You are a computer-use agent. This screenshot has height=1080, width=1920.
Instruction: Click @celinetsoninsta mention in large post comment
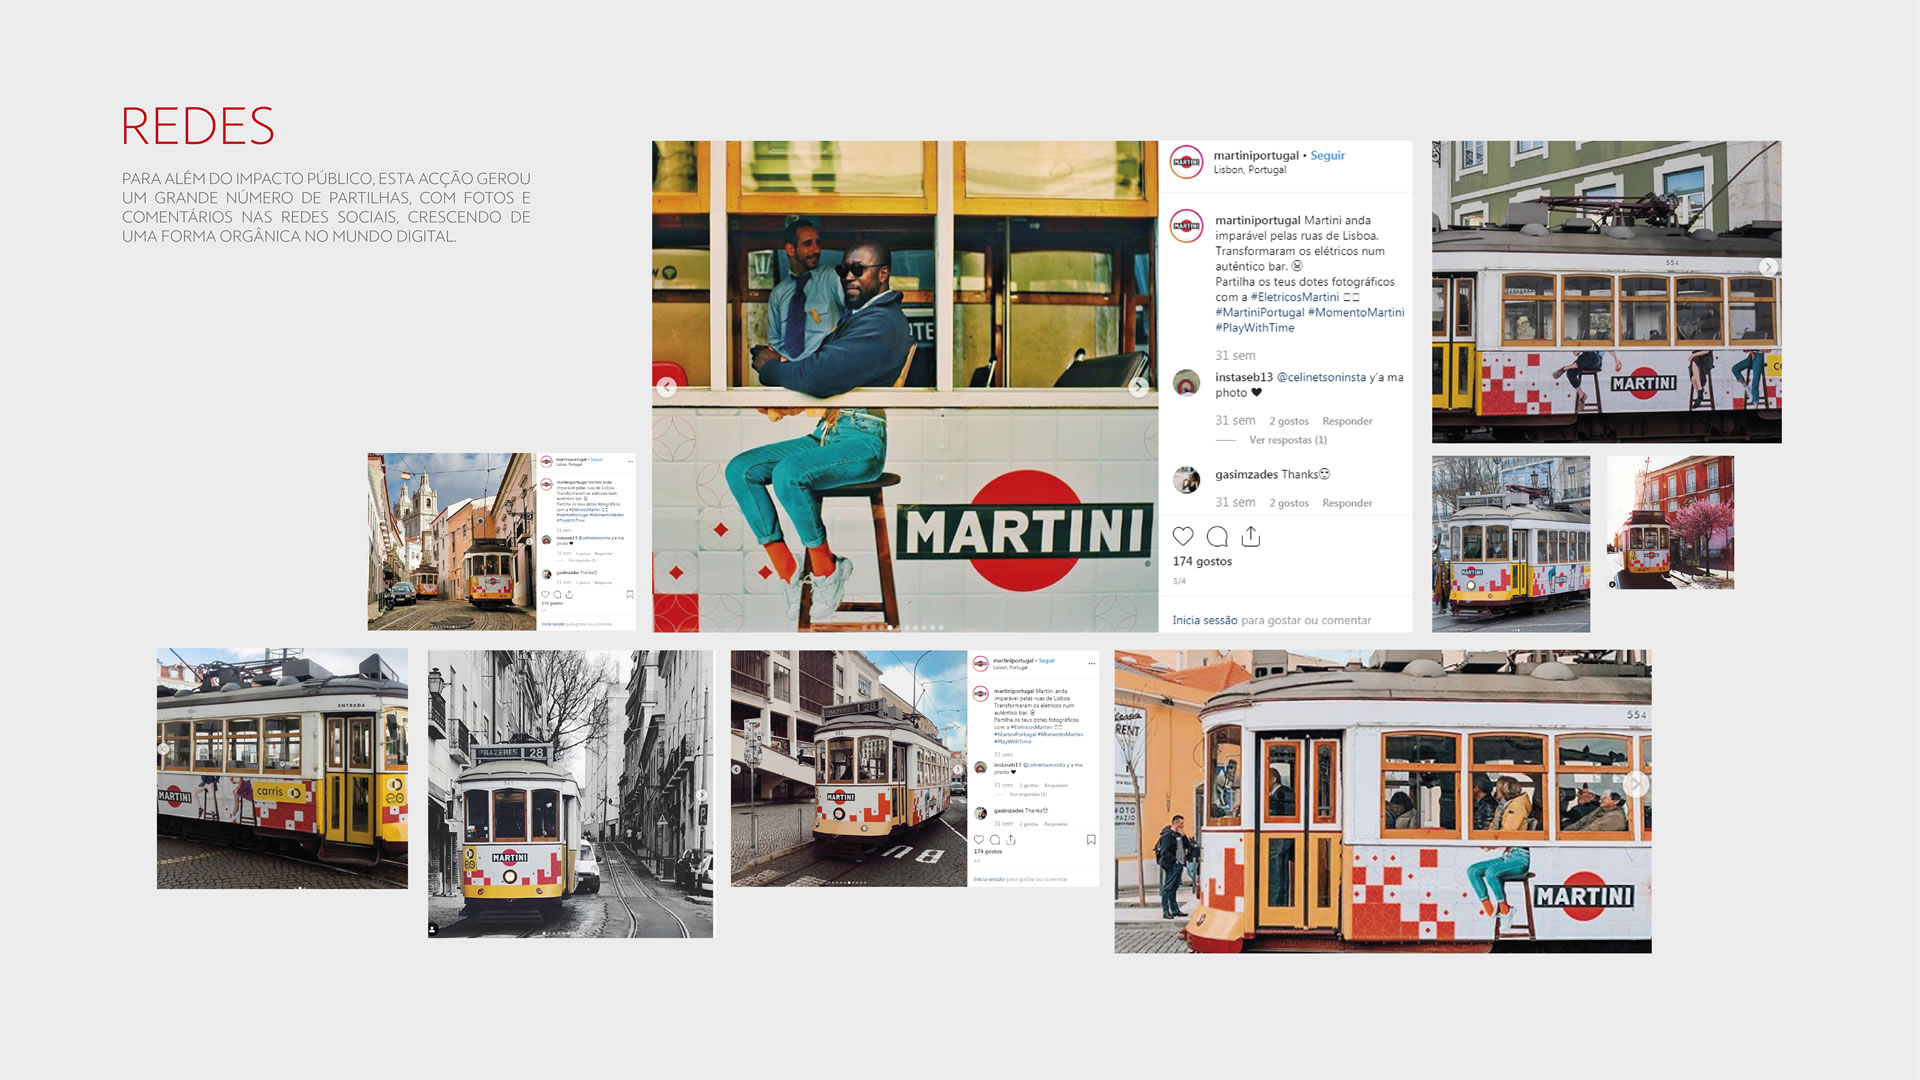tap(1321, 377)
